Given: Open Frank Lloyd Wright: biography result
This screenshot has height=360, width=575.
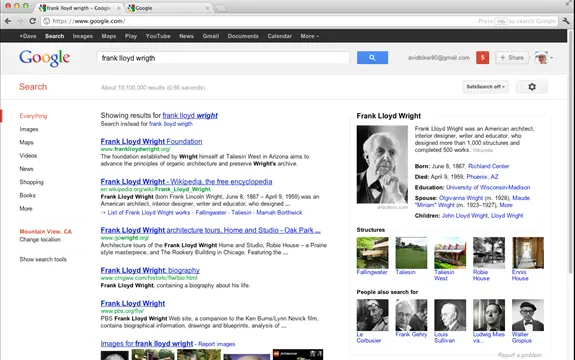Looking at the screenshot, I should pos(150,271).
